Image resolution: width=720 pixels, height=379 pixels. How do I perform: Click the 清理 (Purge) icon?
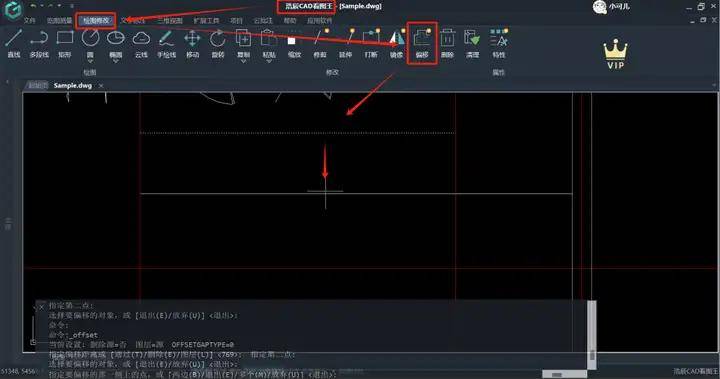(472, 39)
